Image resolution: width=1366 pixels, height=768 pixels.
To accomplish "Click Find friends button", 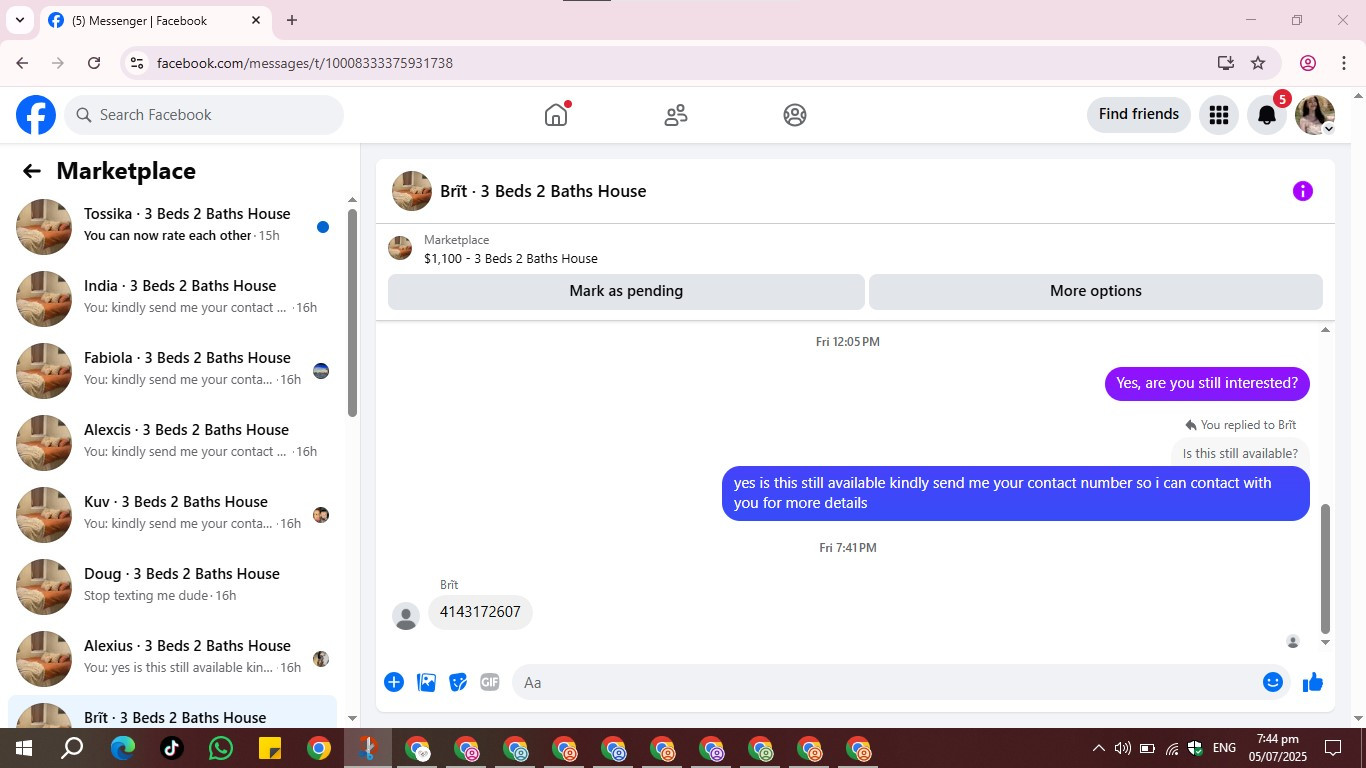I will point(1139,114).
